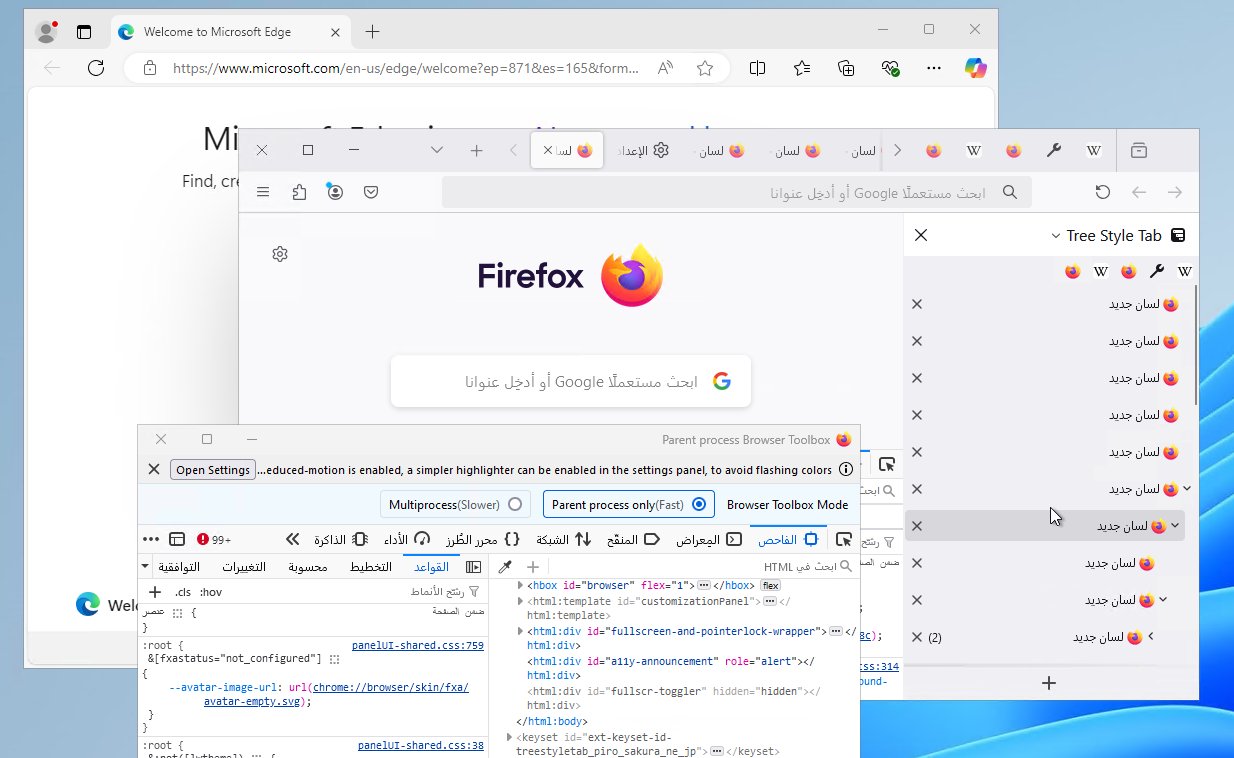Click the right-pointing navigation arrow in Firefox
This screenshot has height=758, width=1234.
[x=1175, y=192]
